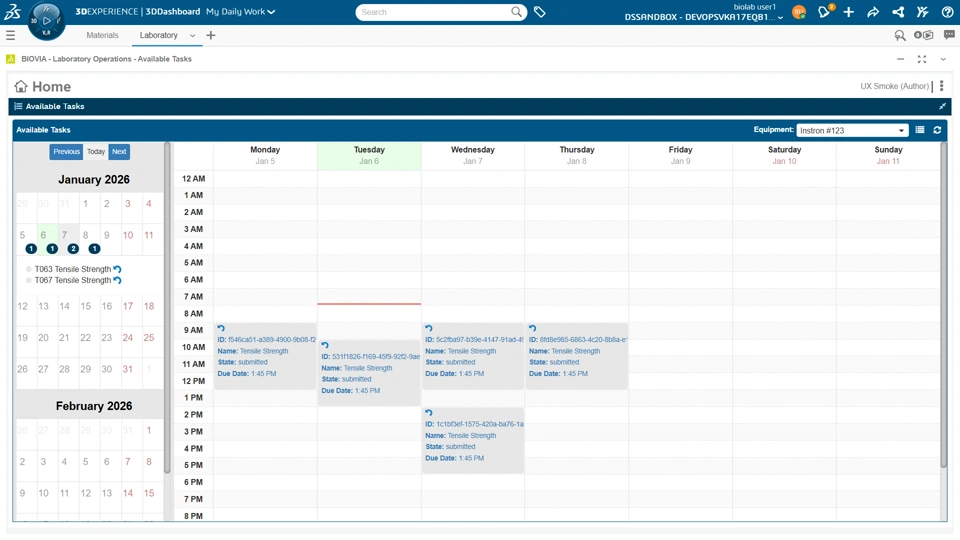Open the social network share icon
This screenshot has width=960, height=540.
pos(898,12)
